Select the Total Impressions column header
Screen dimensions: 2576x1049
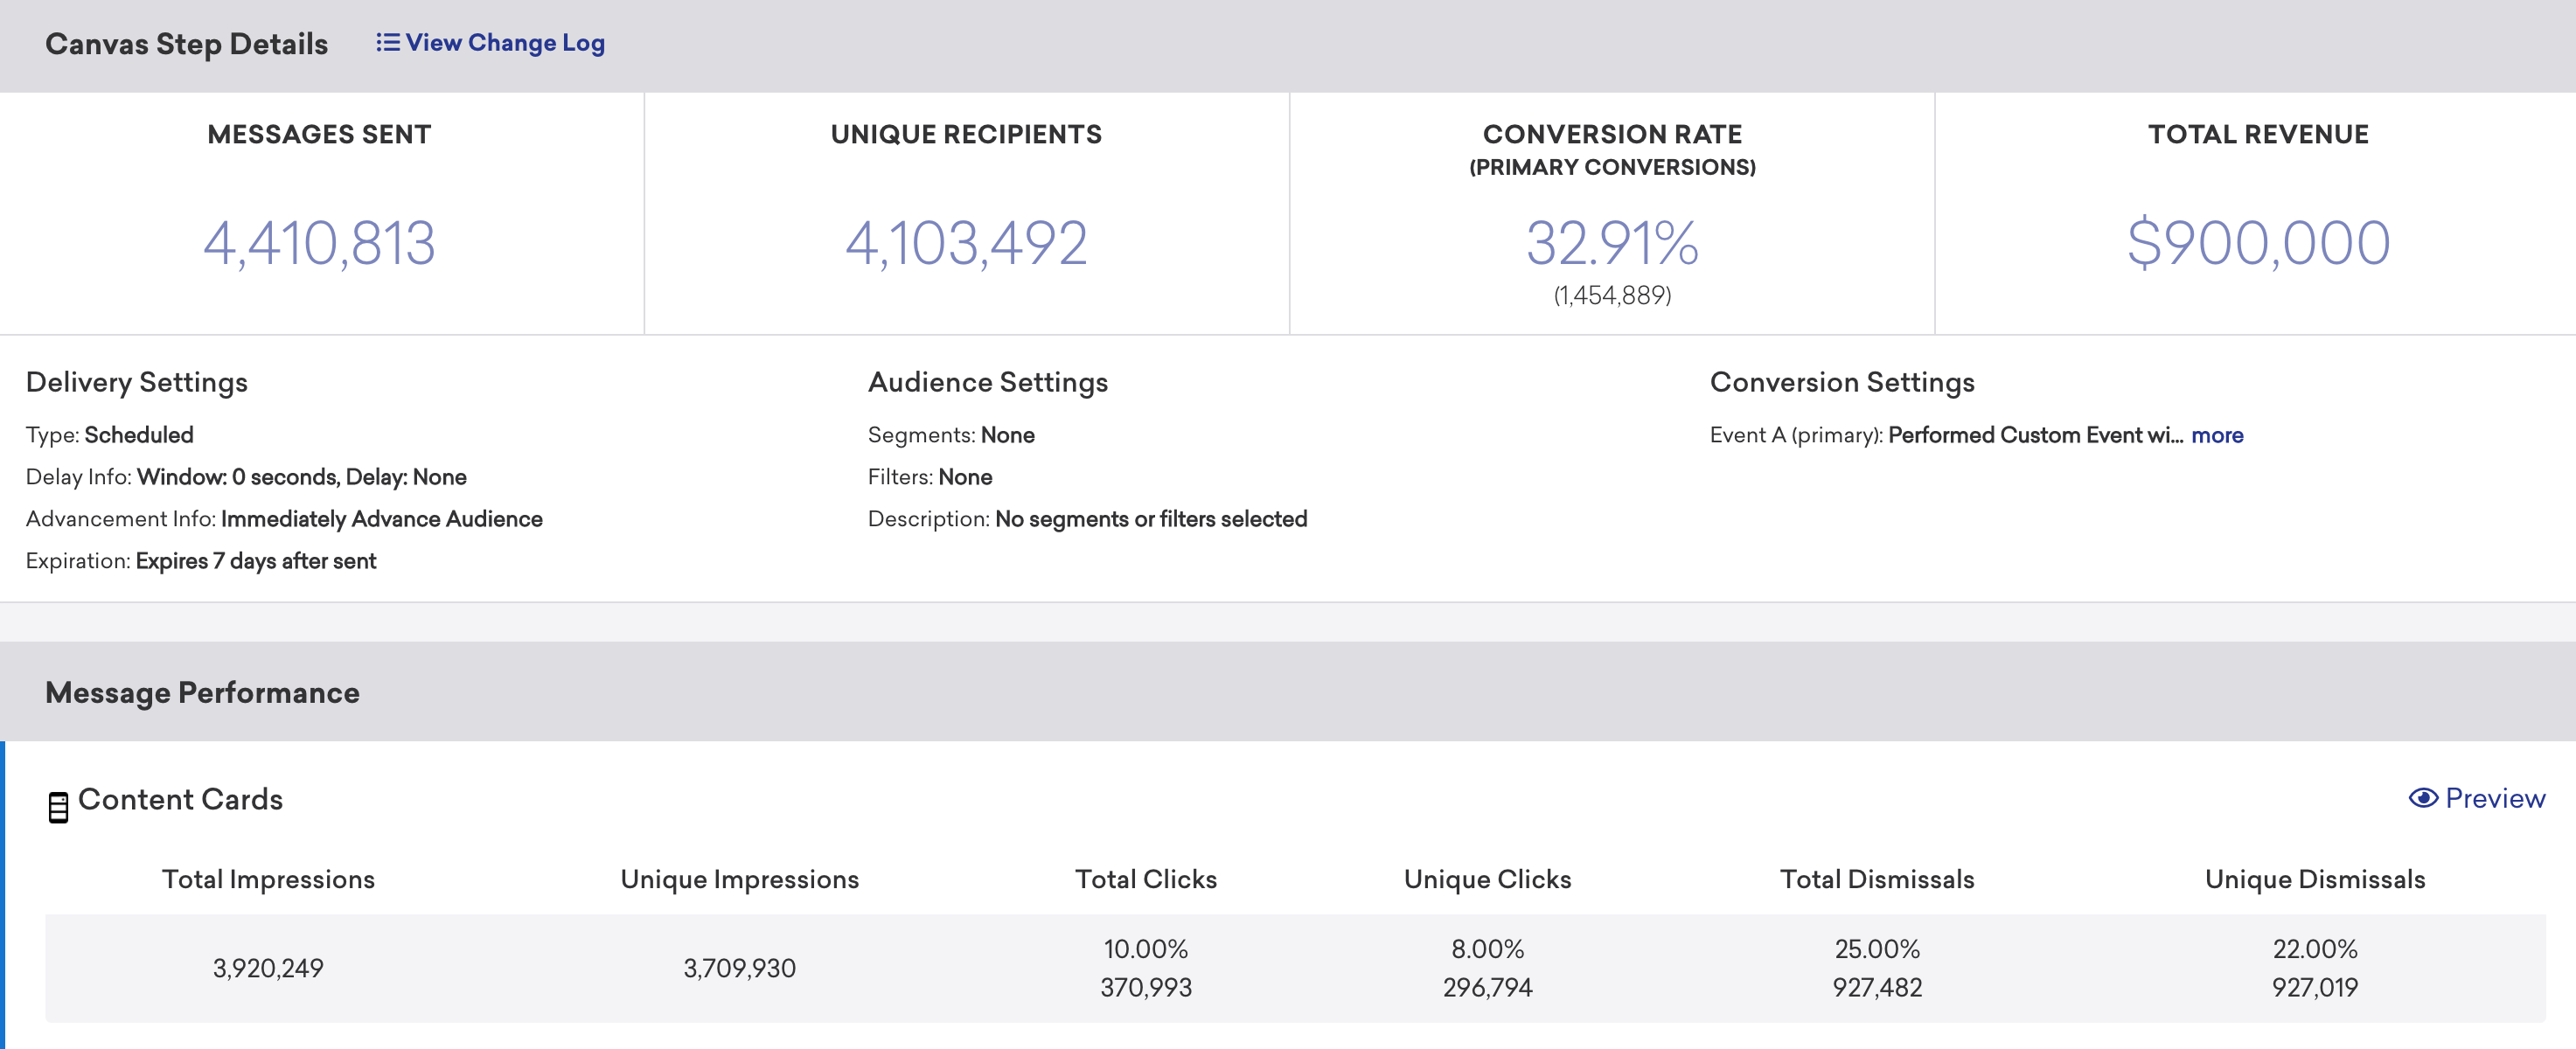point(268,879)
